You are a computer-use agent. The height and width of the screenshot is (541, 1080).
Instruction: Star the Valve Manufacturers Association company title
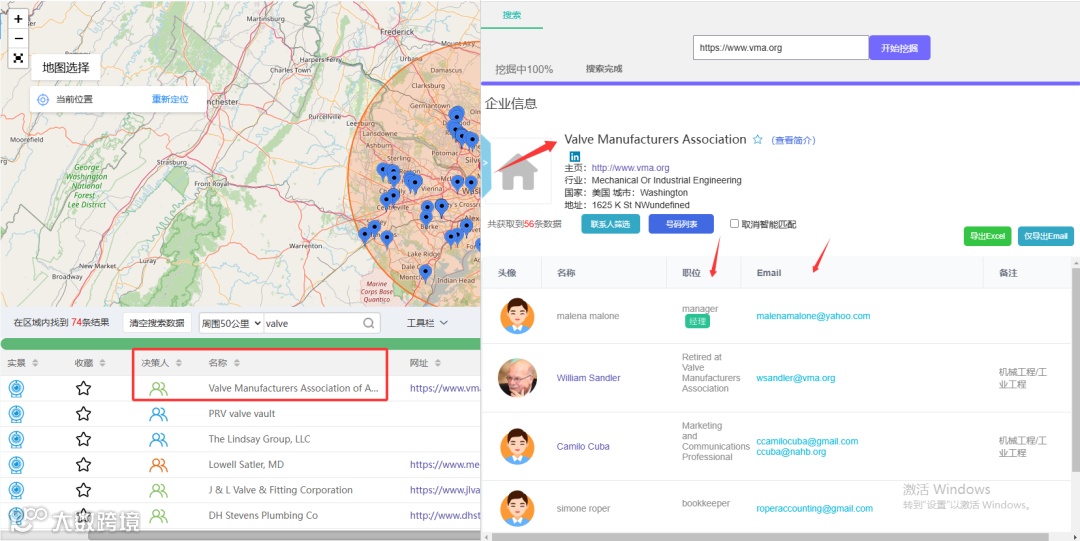tap(758, 140)
